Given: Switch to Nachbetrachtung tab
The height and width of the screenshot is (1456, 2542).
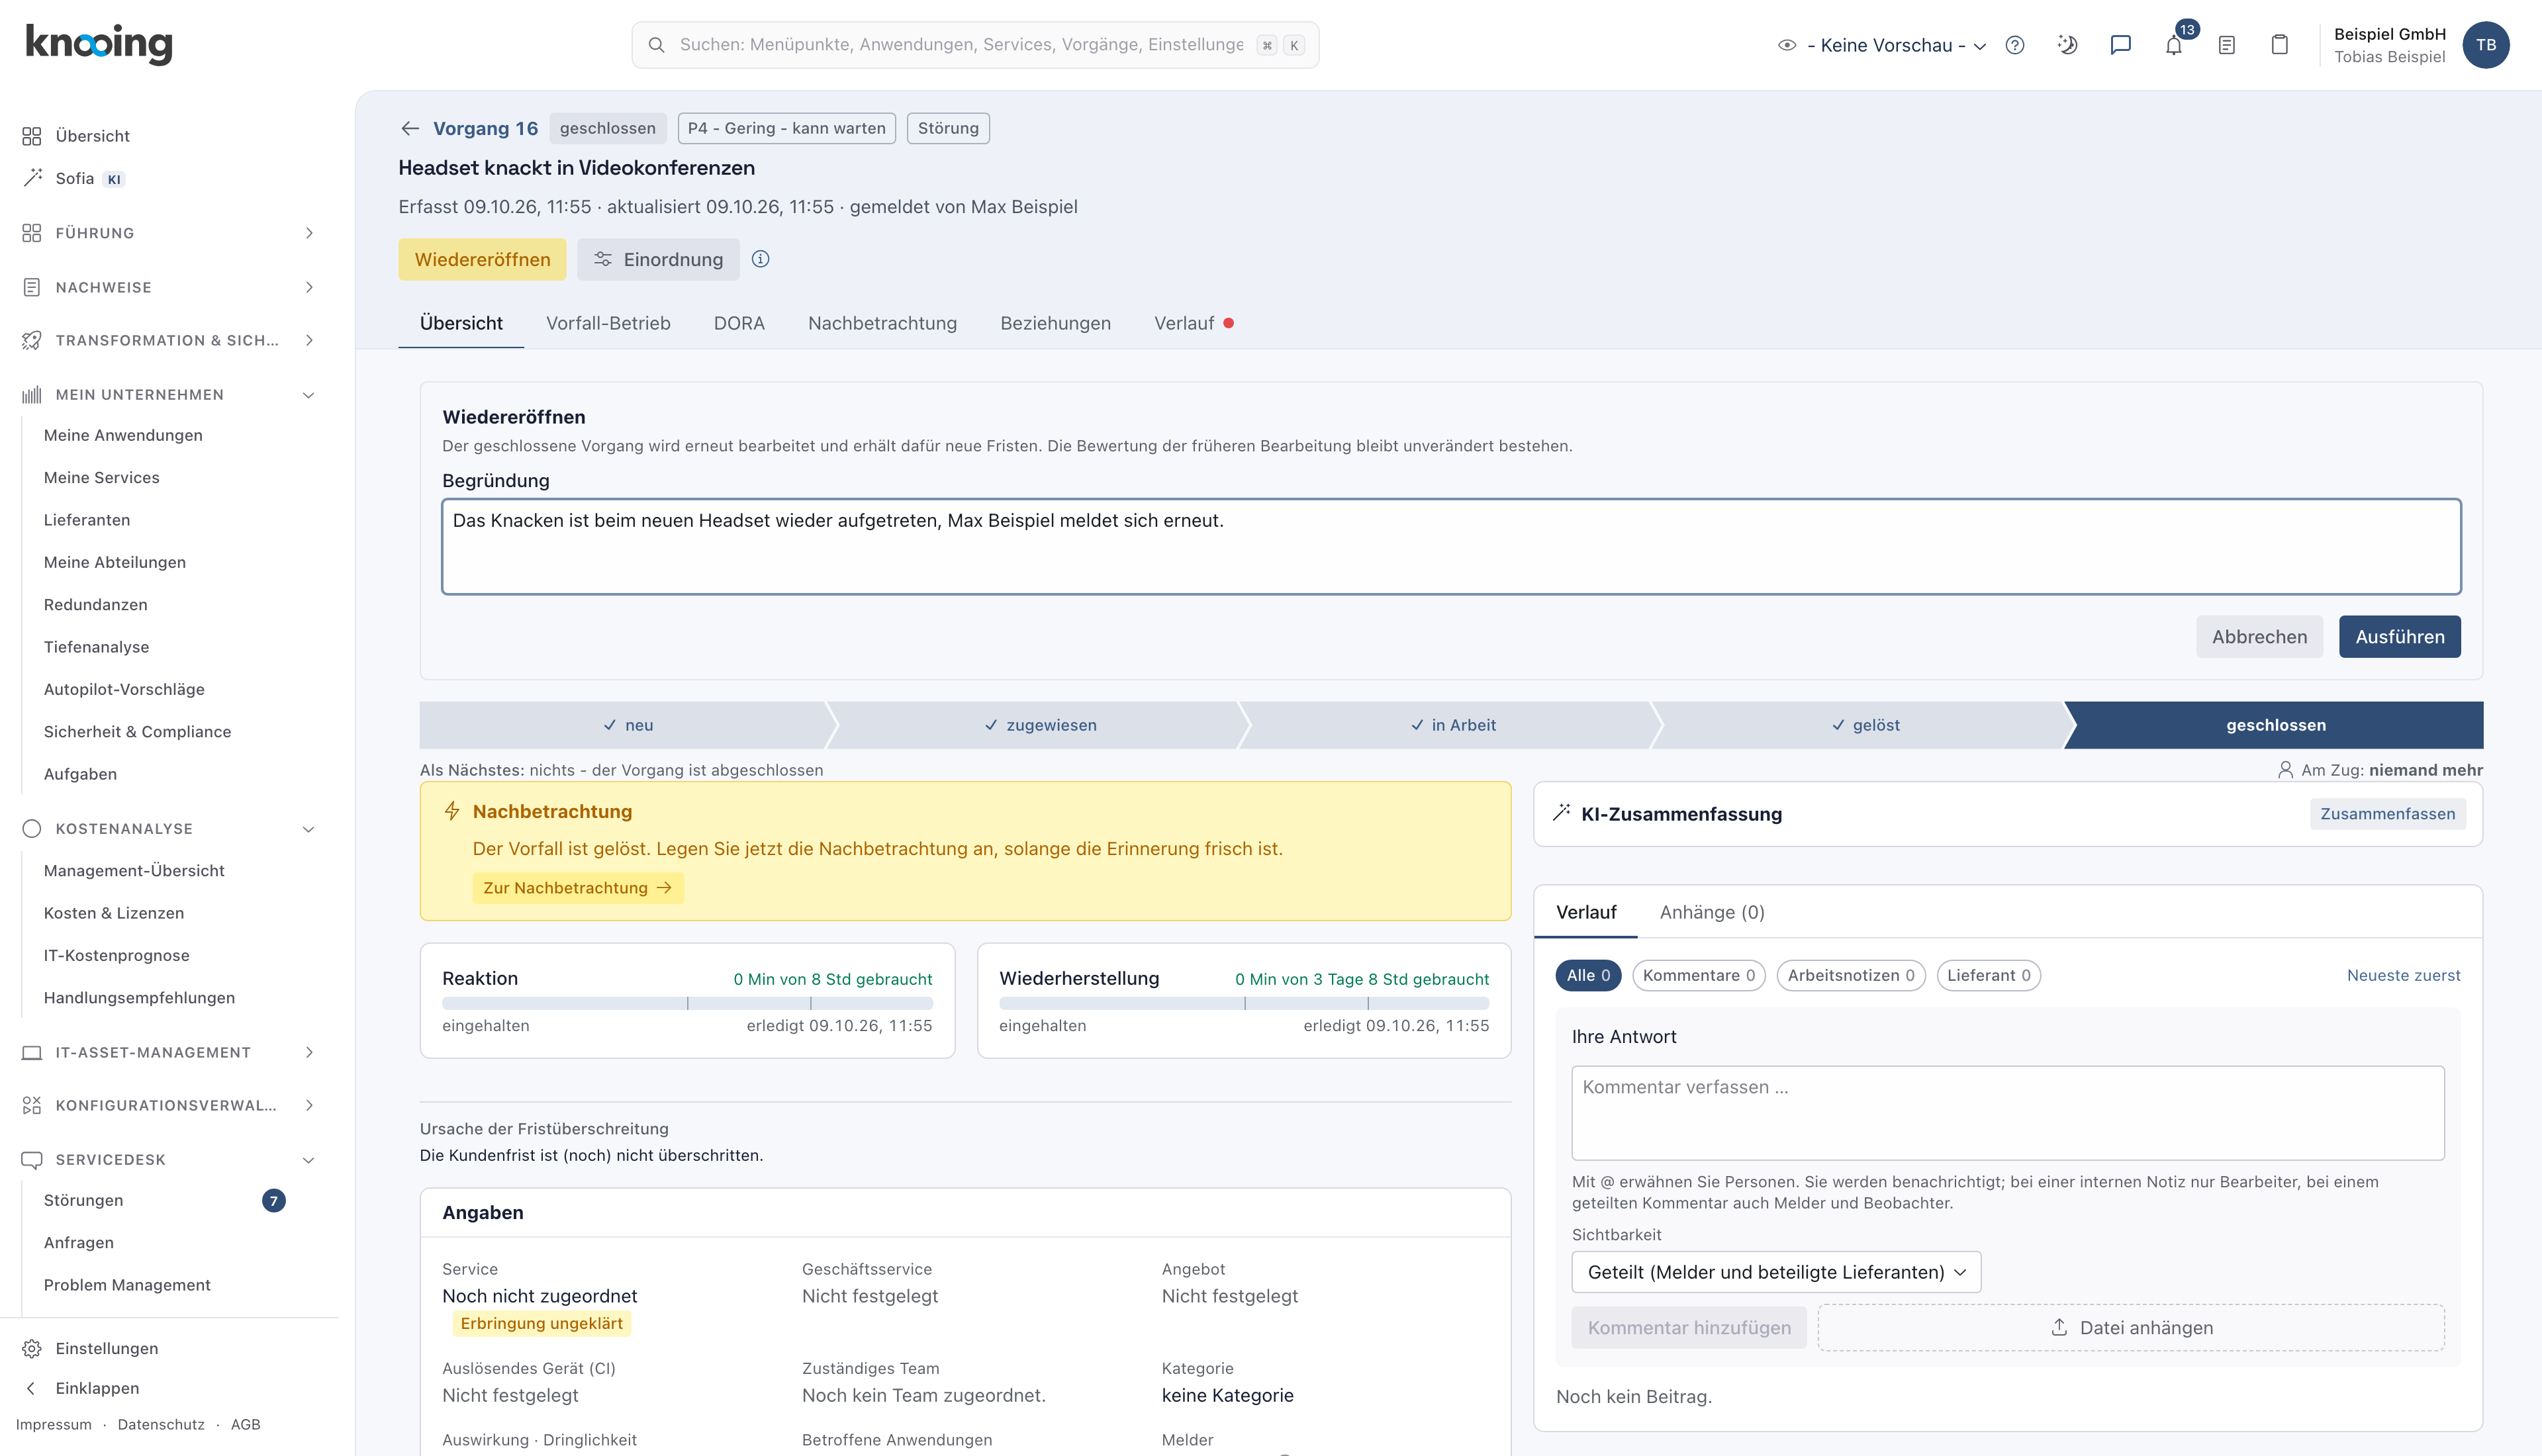Looking at the screenshot, I should (x=882, y=323).
